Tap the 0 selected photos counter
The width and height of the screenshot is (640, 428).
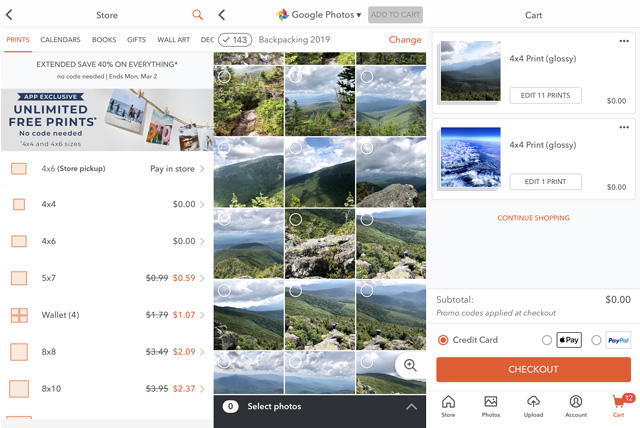(x=231, y=406)
